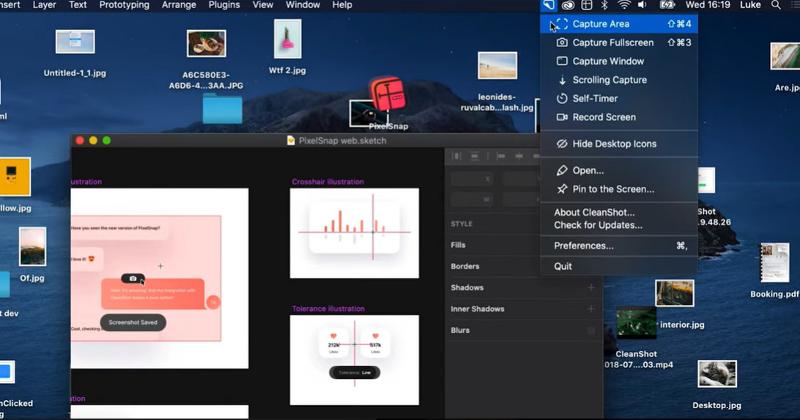
Task: Open the Bluetooth status menu
Action: point(605,5)
